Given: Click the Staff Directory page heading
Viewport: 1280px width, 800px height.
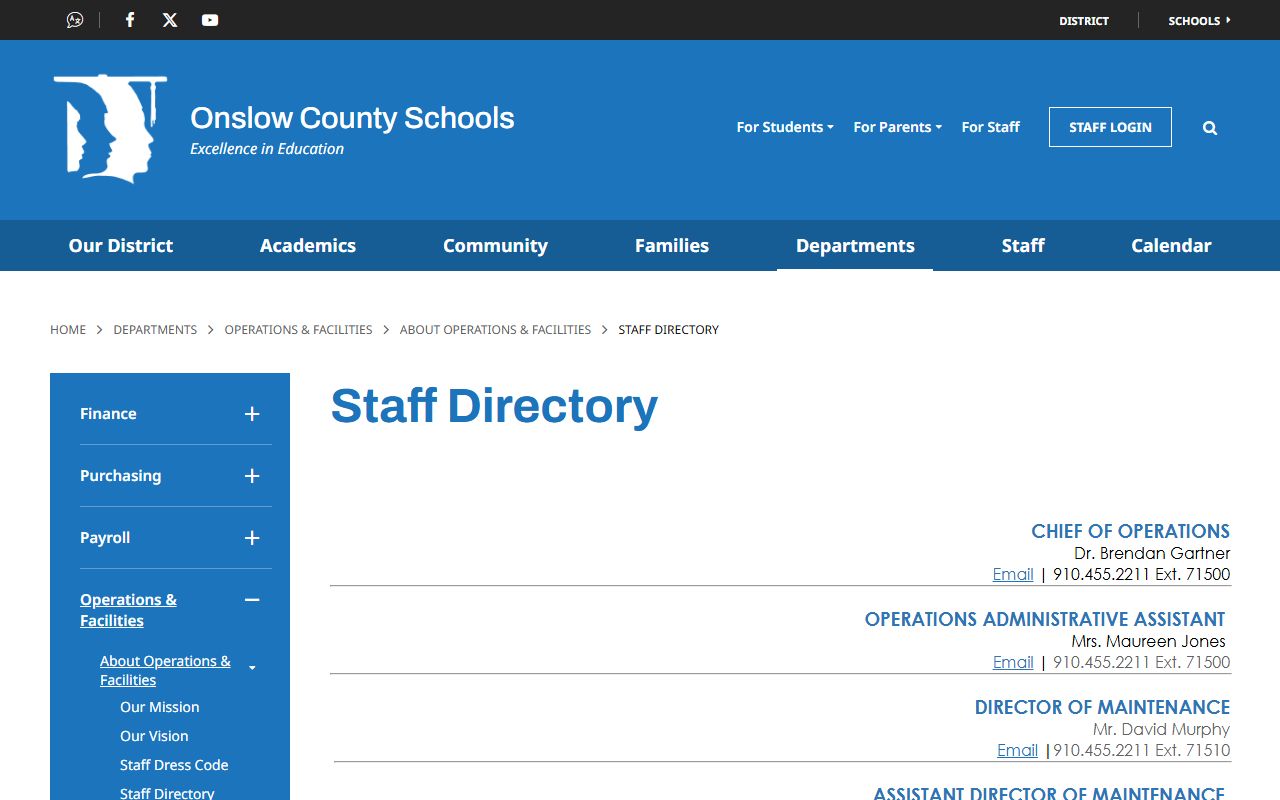Looking at the screenshot, I should tap(494, 406).
